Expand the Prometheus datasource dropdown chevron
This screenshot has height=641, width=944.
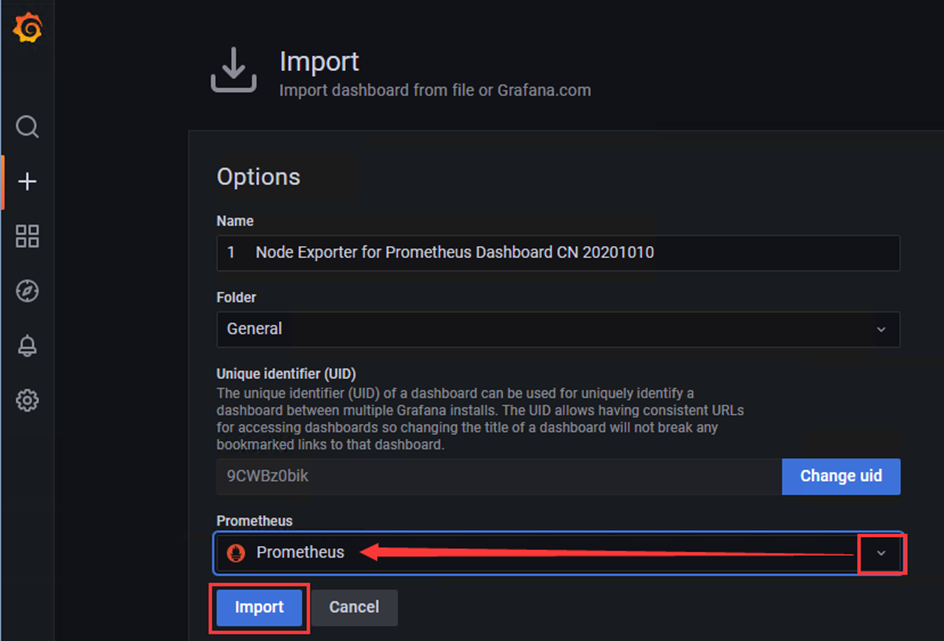coord(881,553)
